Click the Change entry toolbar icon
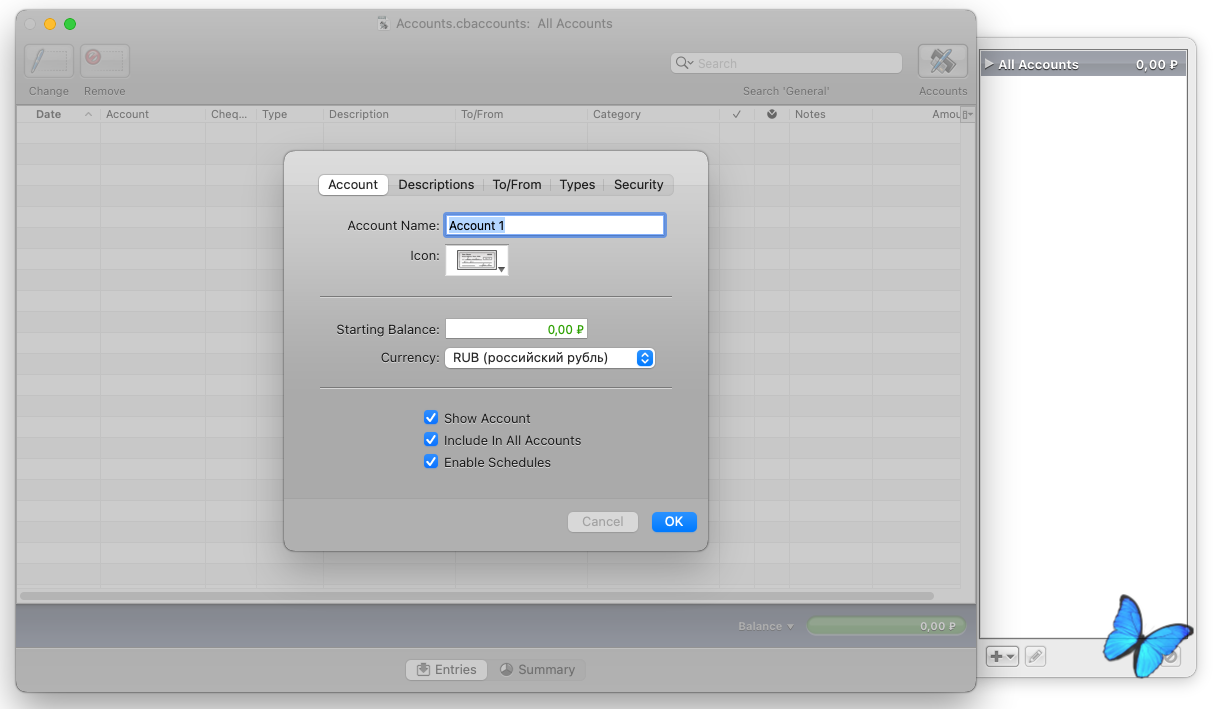Viewport: 1216px width, 709px height. click(x=49, y=61)
